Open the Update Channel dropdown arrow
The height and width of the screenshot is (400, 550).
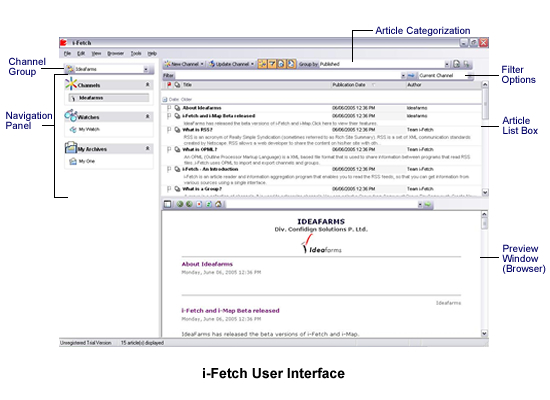[x=253, y=64]
